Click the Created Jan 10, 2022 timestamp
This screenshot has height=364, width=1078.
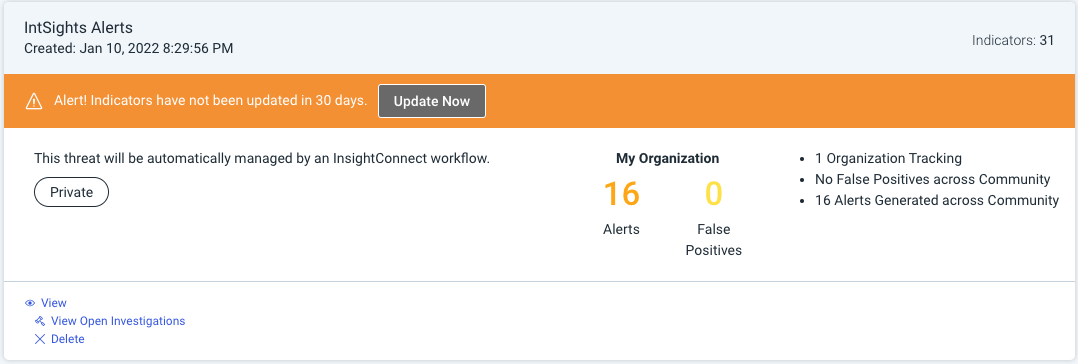[129, 48]
